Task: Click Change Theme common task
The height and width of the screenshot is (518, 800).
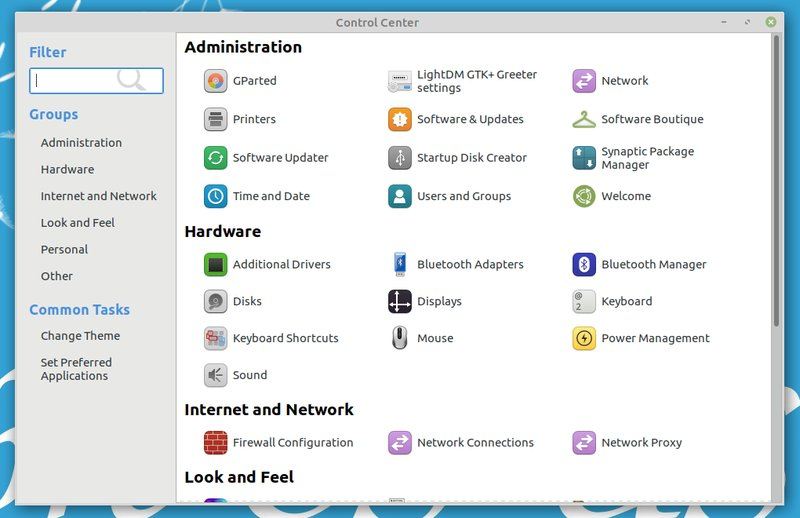Action: 80,336
